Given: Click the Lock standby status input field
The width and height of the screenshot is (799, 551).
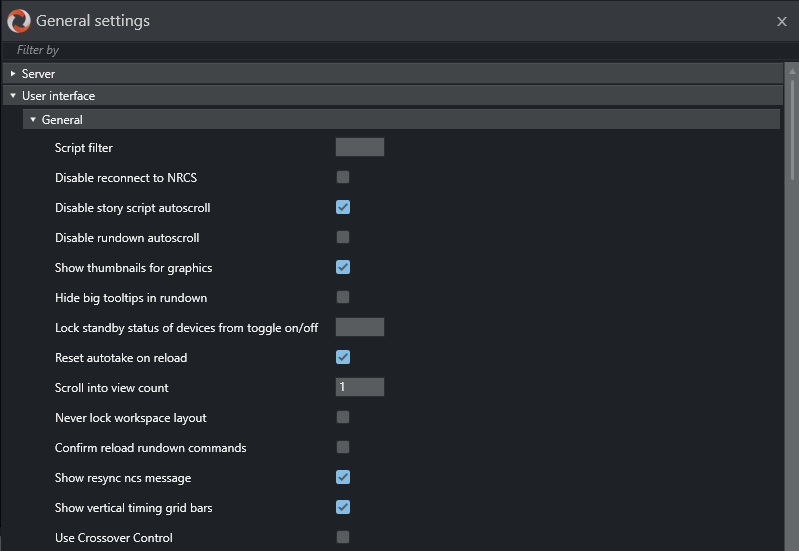Looking at the screenshot, I should [x=359, y=327].
